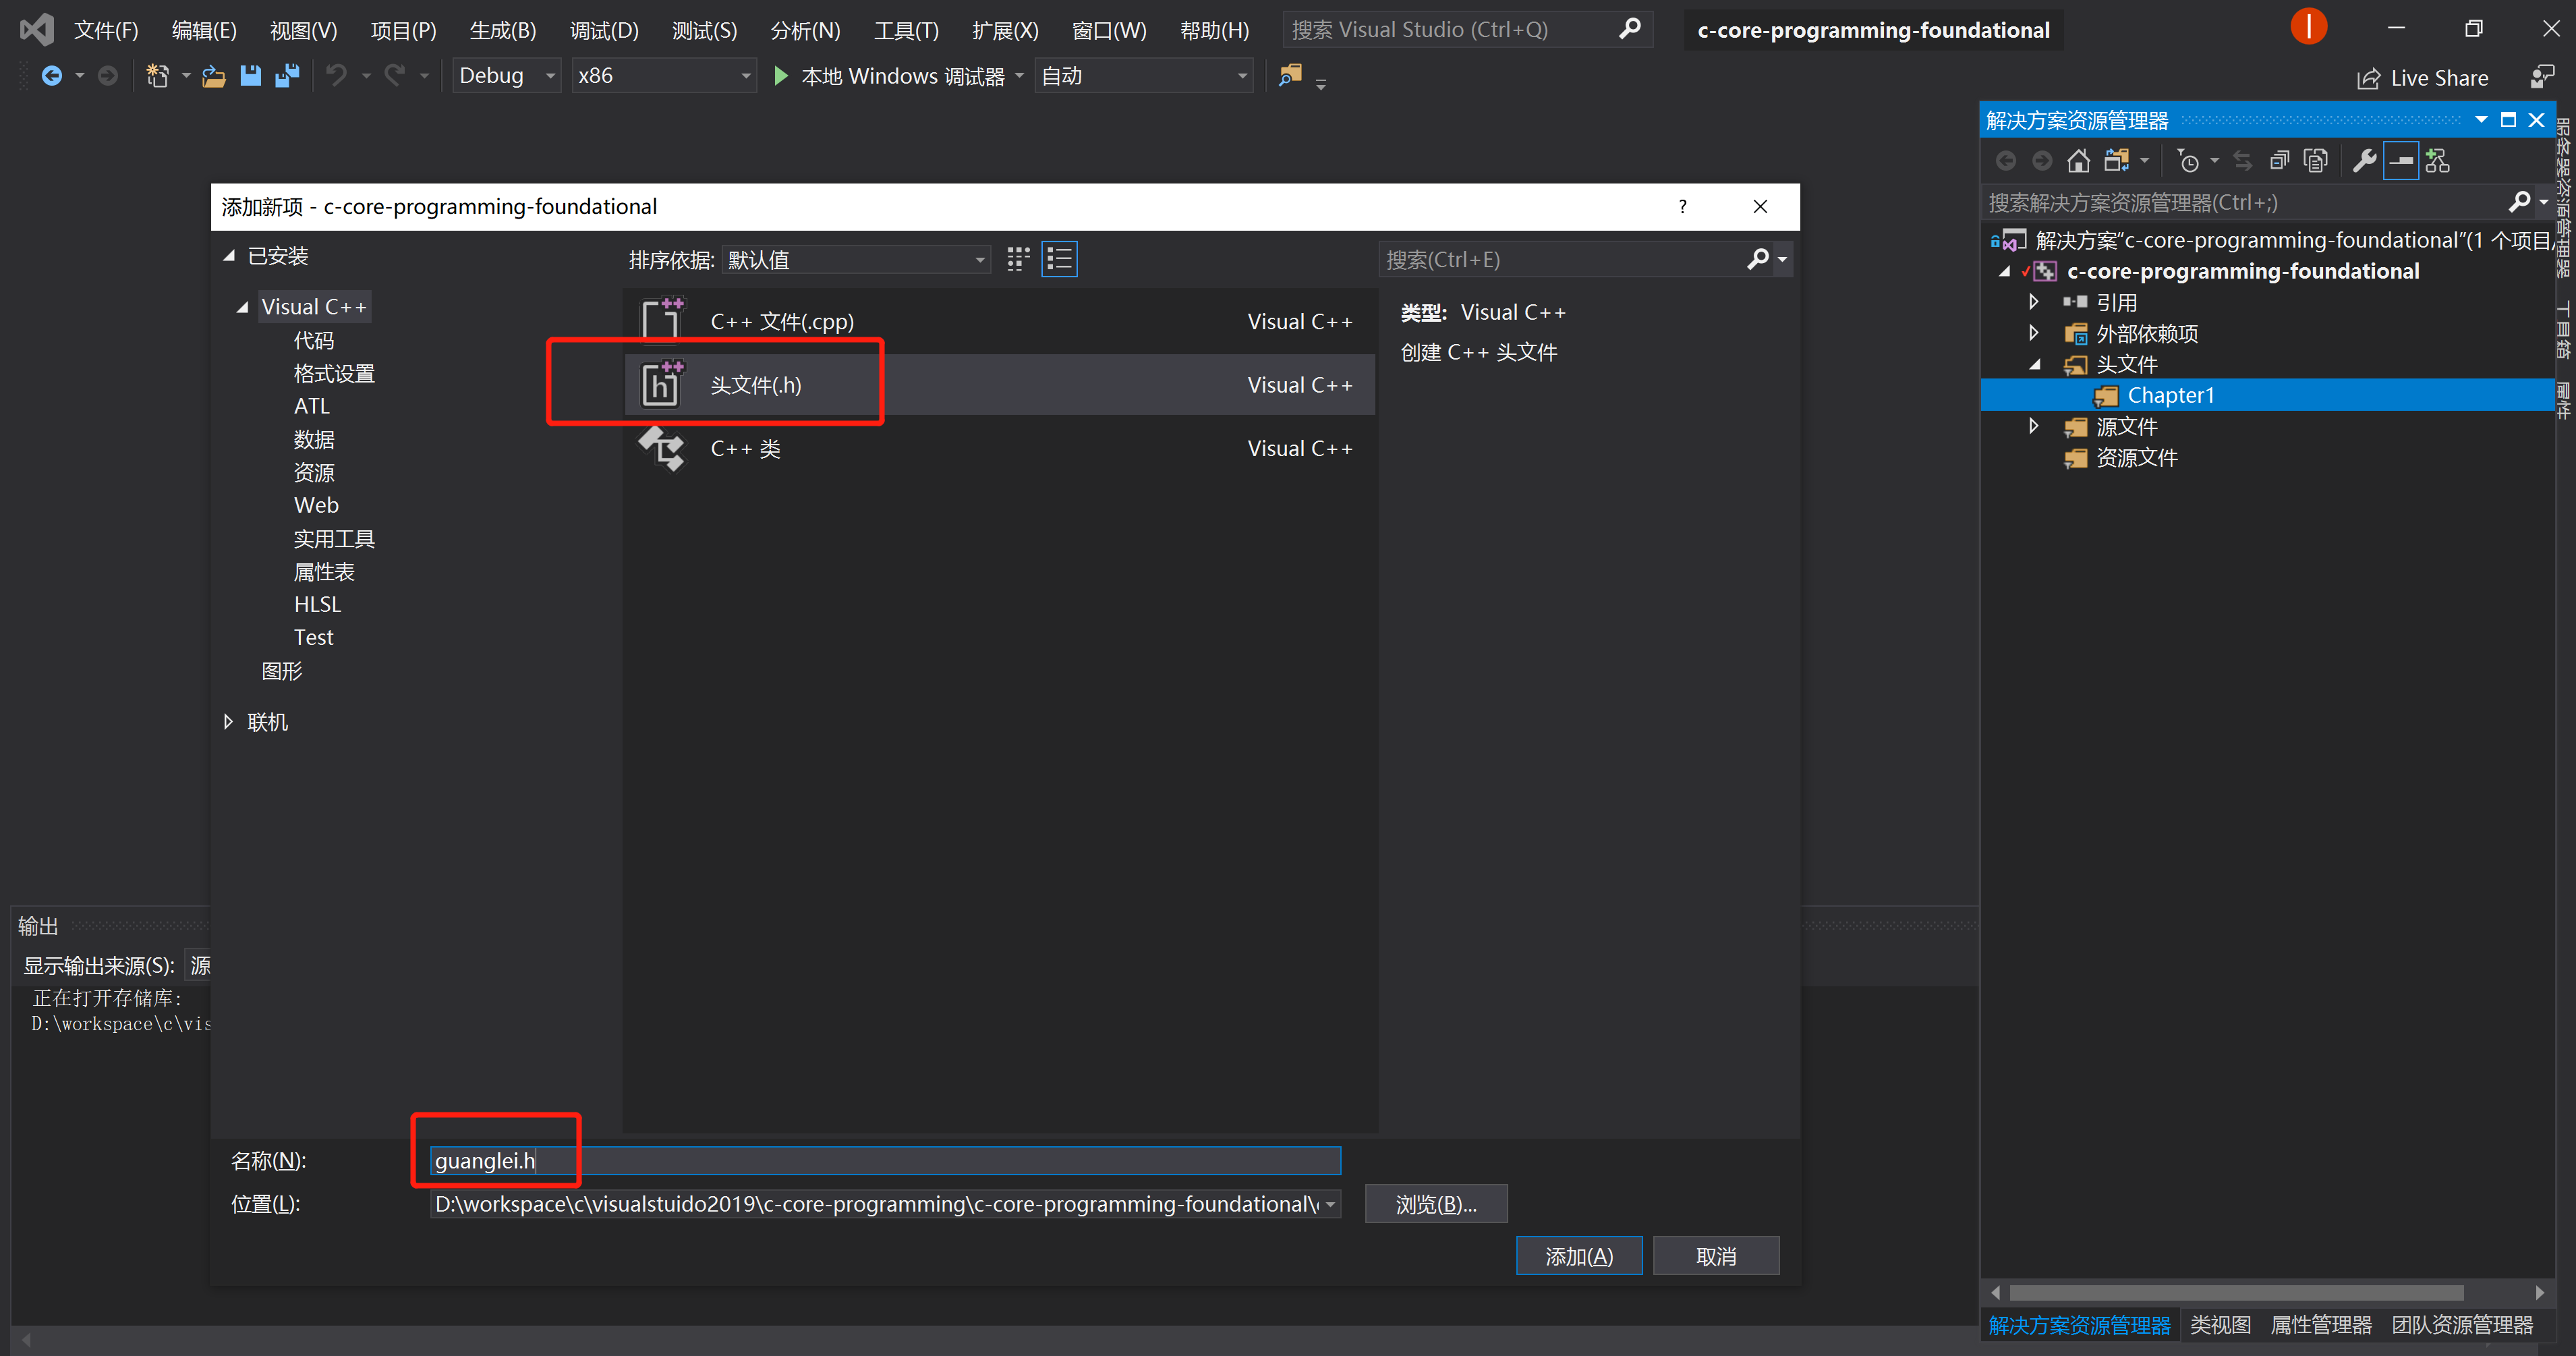Expand the 源文件 folder node
The height and width of the screenshot is (1356, 2576).
click(2033, 426)
